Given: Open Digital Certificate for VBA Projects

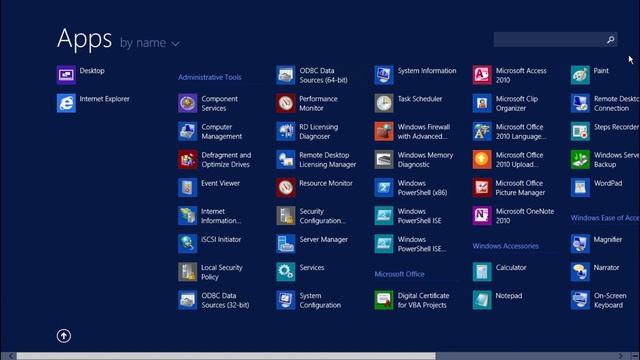Looking at the screenshot, I should [412, 300].
